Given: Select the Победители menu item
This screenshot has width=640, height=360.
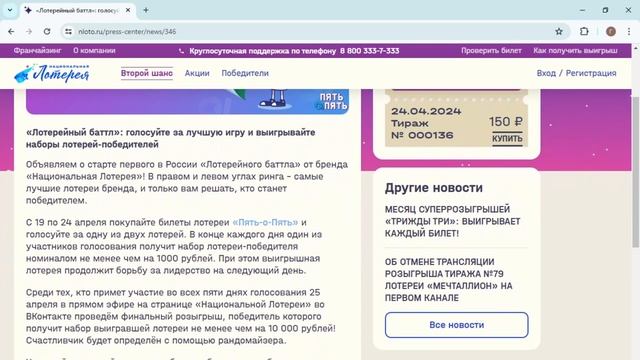Looking at the screenshot, I should (245, 73).
